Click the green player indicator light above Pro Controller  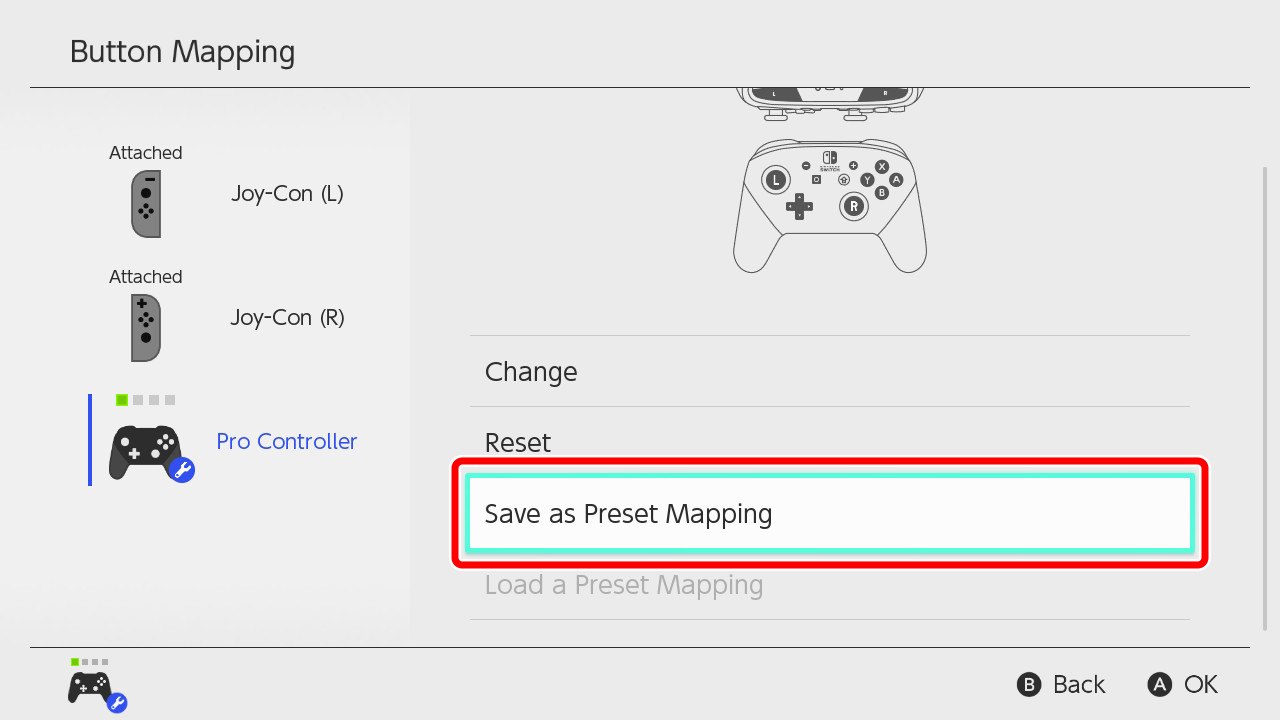click(x=122, y=400)
